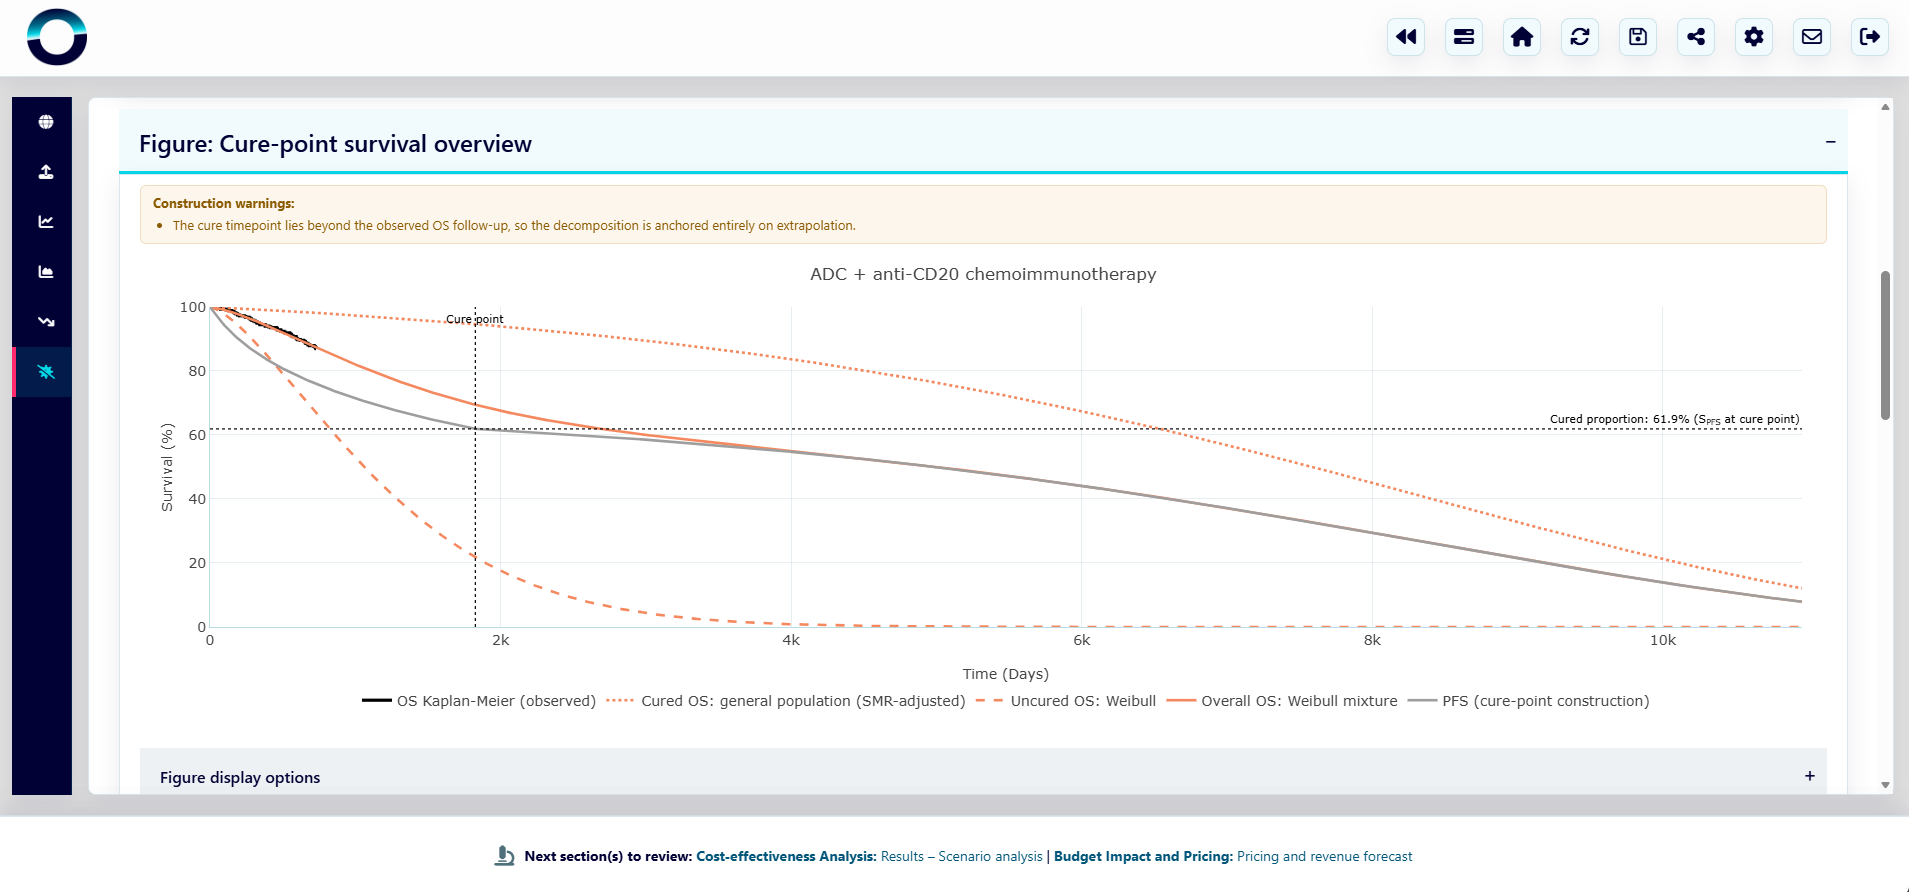The width and height of the screenshot is (1909, 892).
Task: Open the upload icon in left sidebar
Action: 46,172
